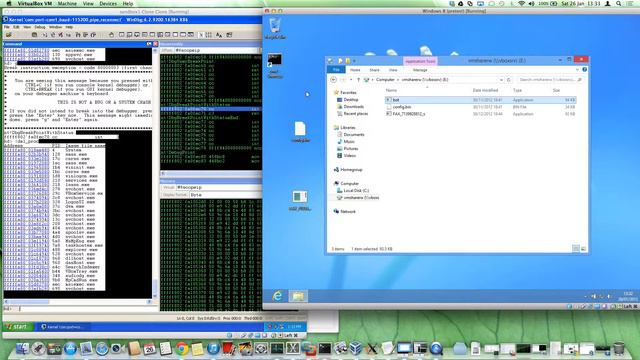Select the Recycle Bin desktop icon

(x=275, y=28)
